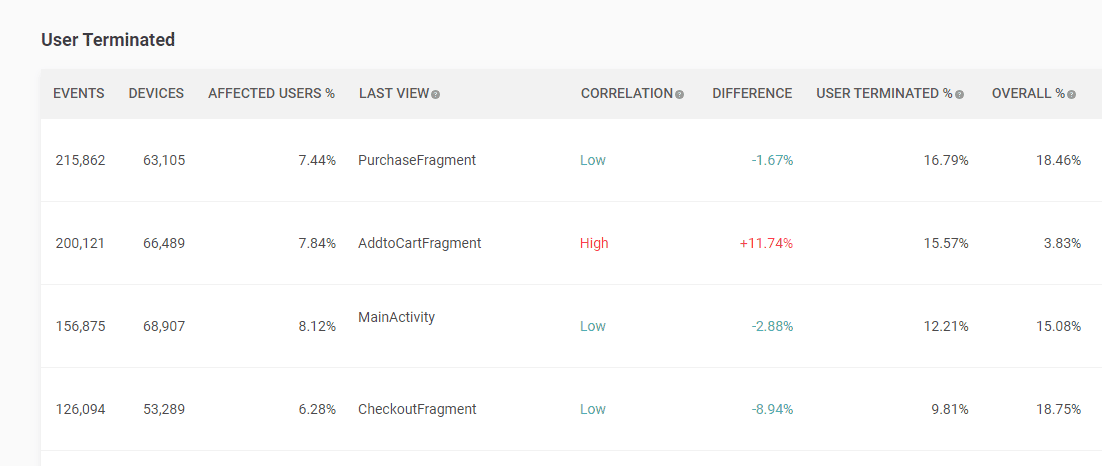Click the events count 156,875
Screen dimensions: 1102x466
point(80,326)
